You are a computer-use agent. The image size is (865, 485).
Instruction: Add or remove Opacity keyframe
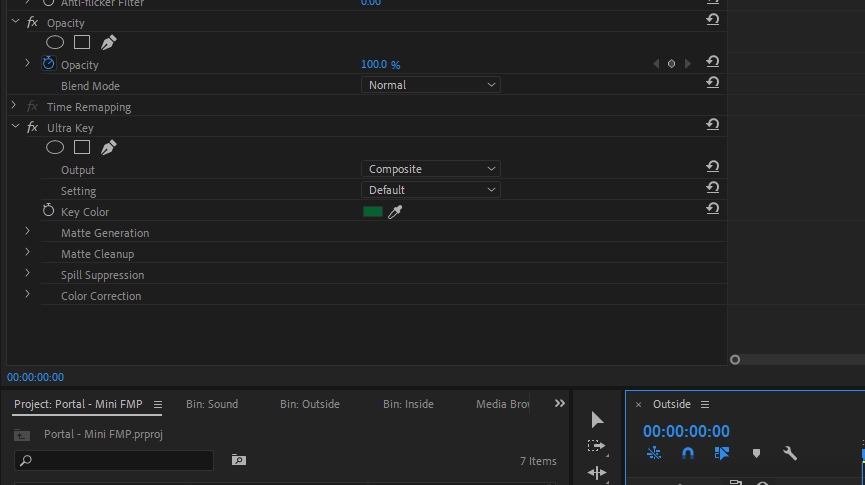click(671, 64)
